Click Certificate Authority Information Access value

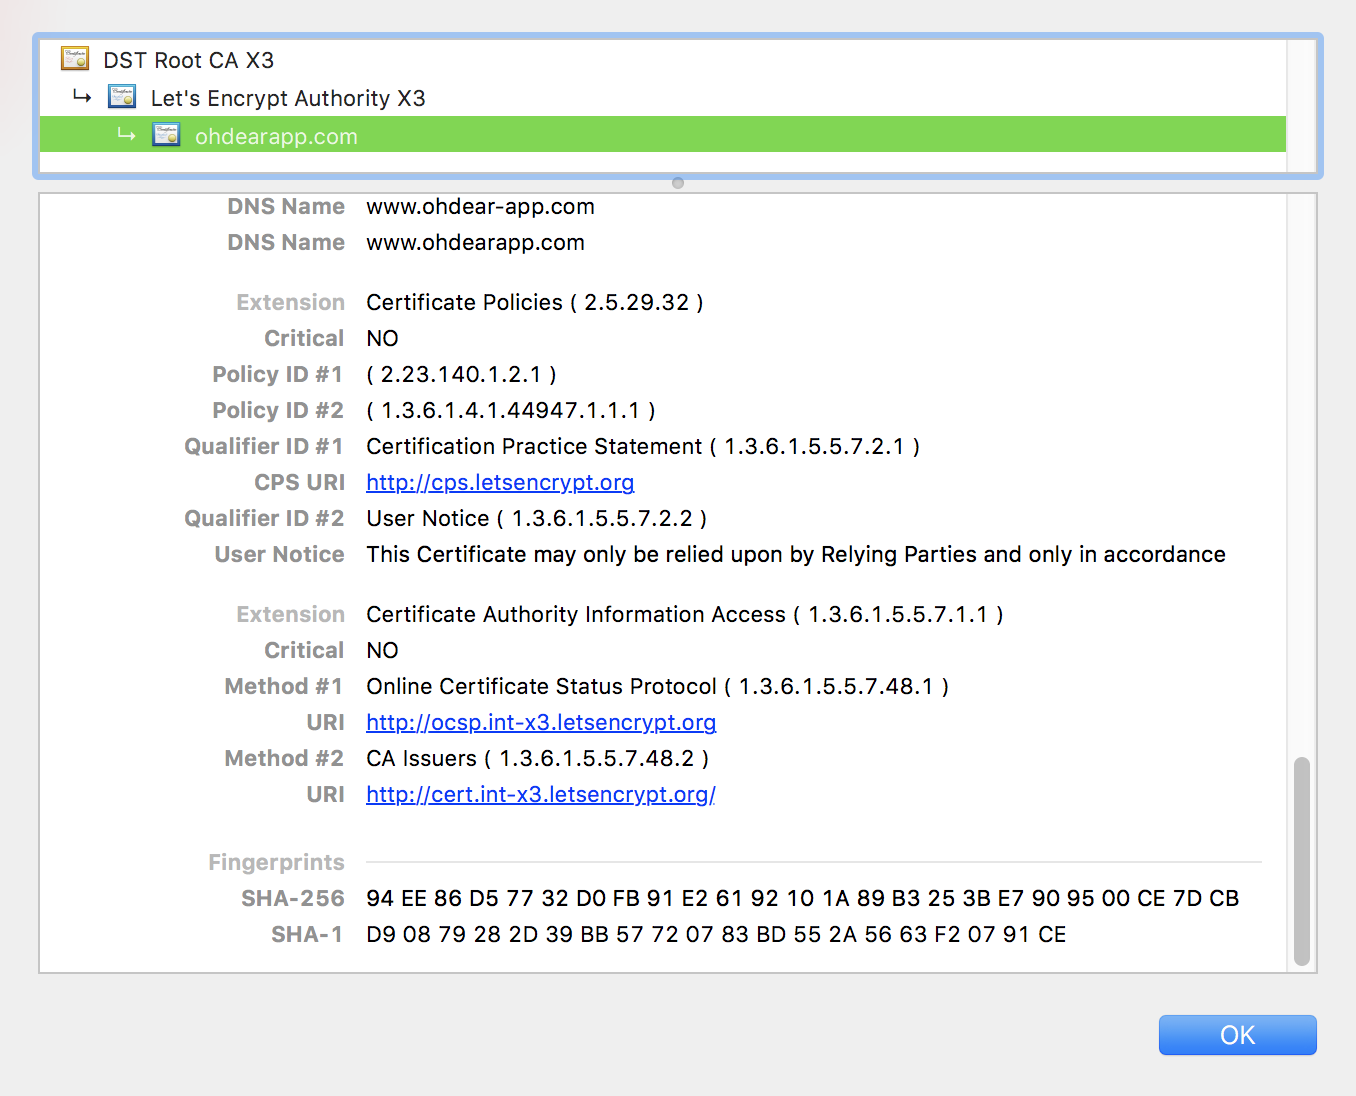click(685, 615)
